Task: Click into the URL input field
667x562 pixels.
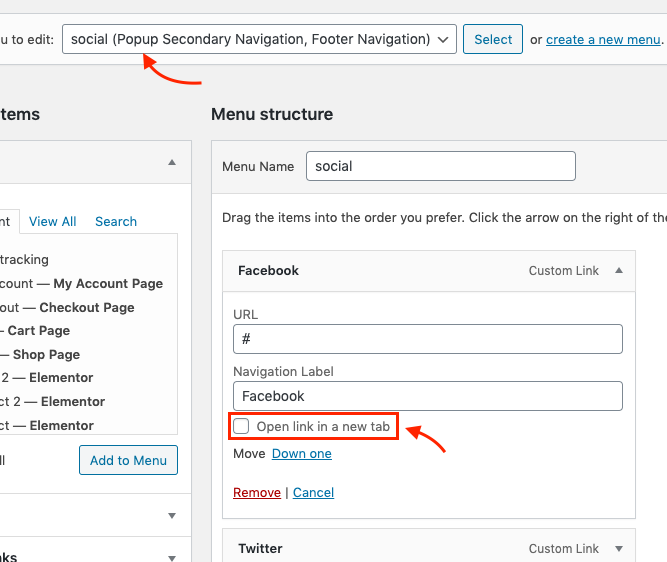Action: click(x=427, y=338)
